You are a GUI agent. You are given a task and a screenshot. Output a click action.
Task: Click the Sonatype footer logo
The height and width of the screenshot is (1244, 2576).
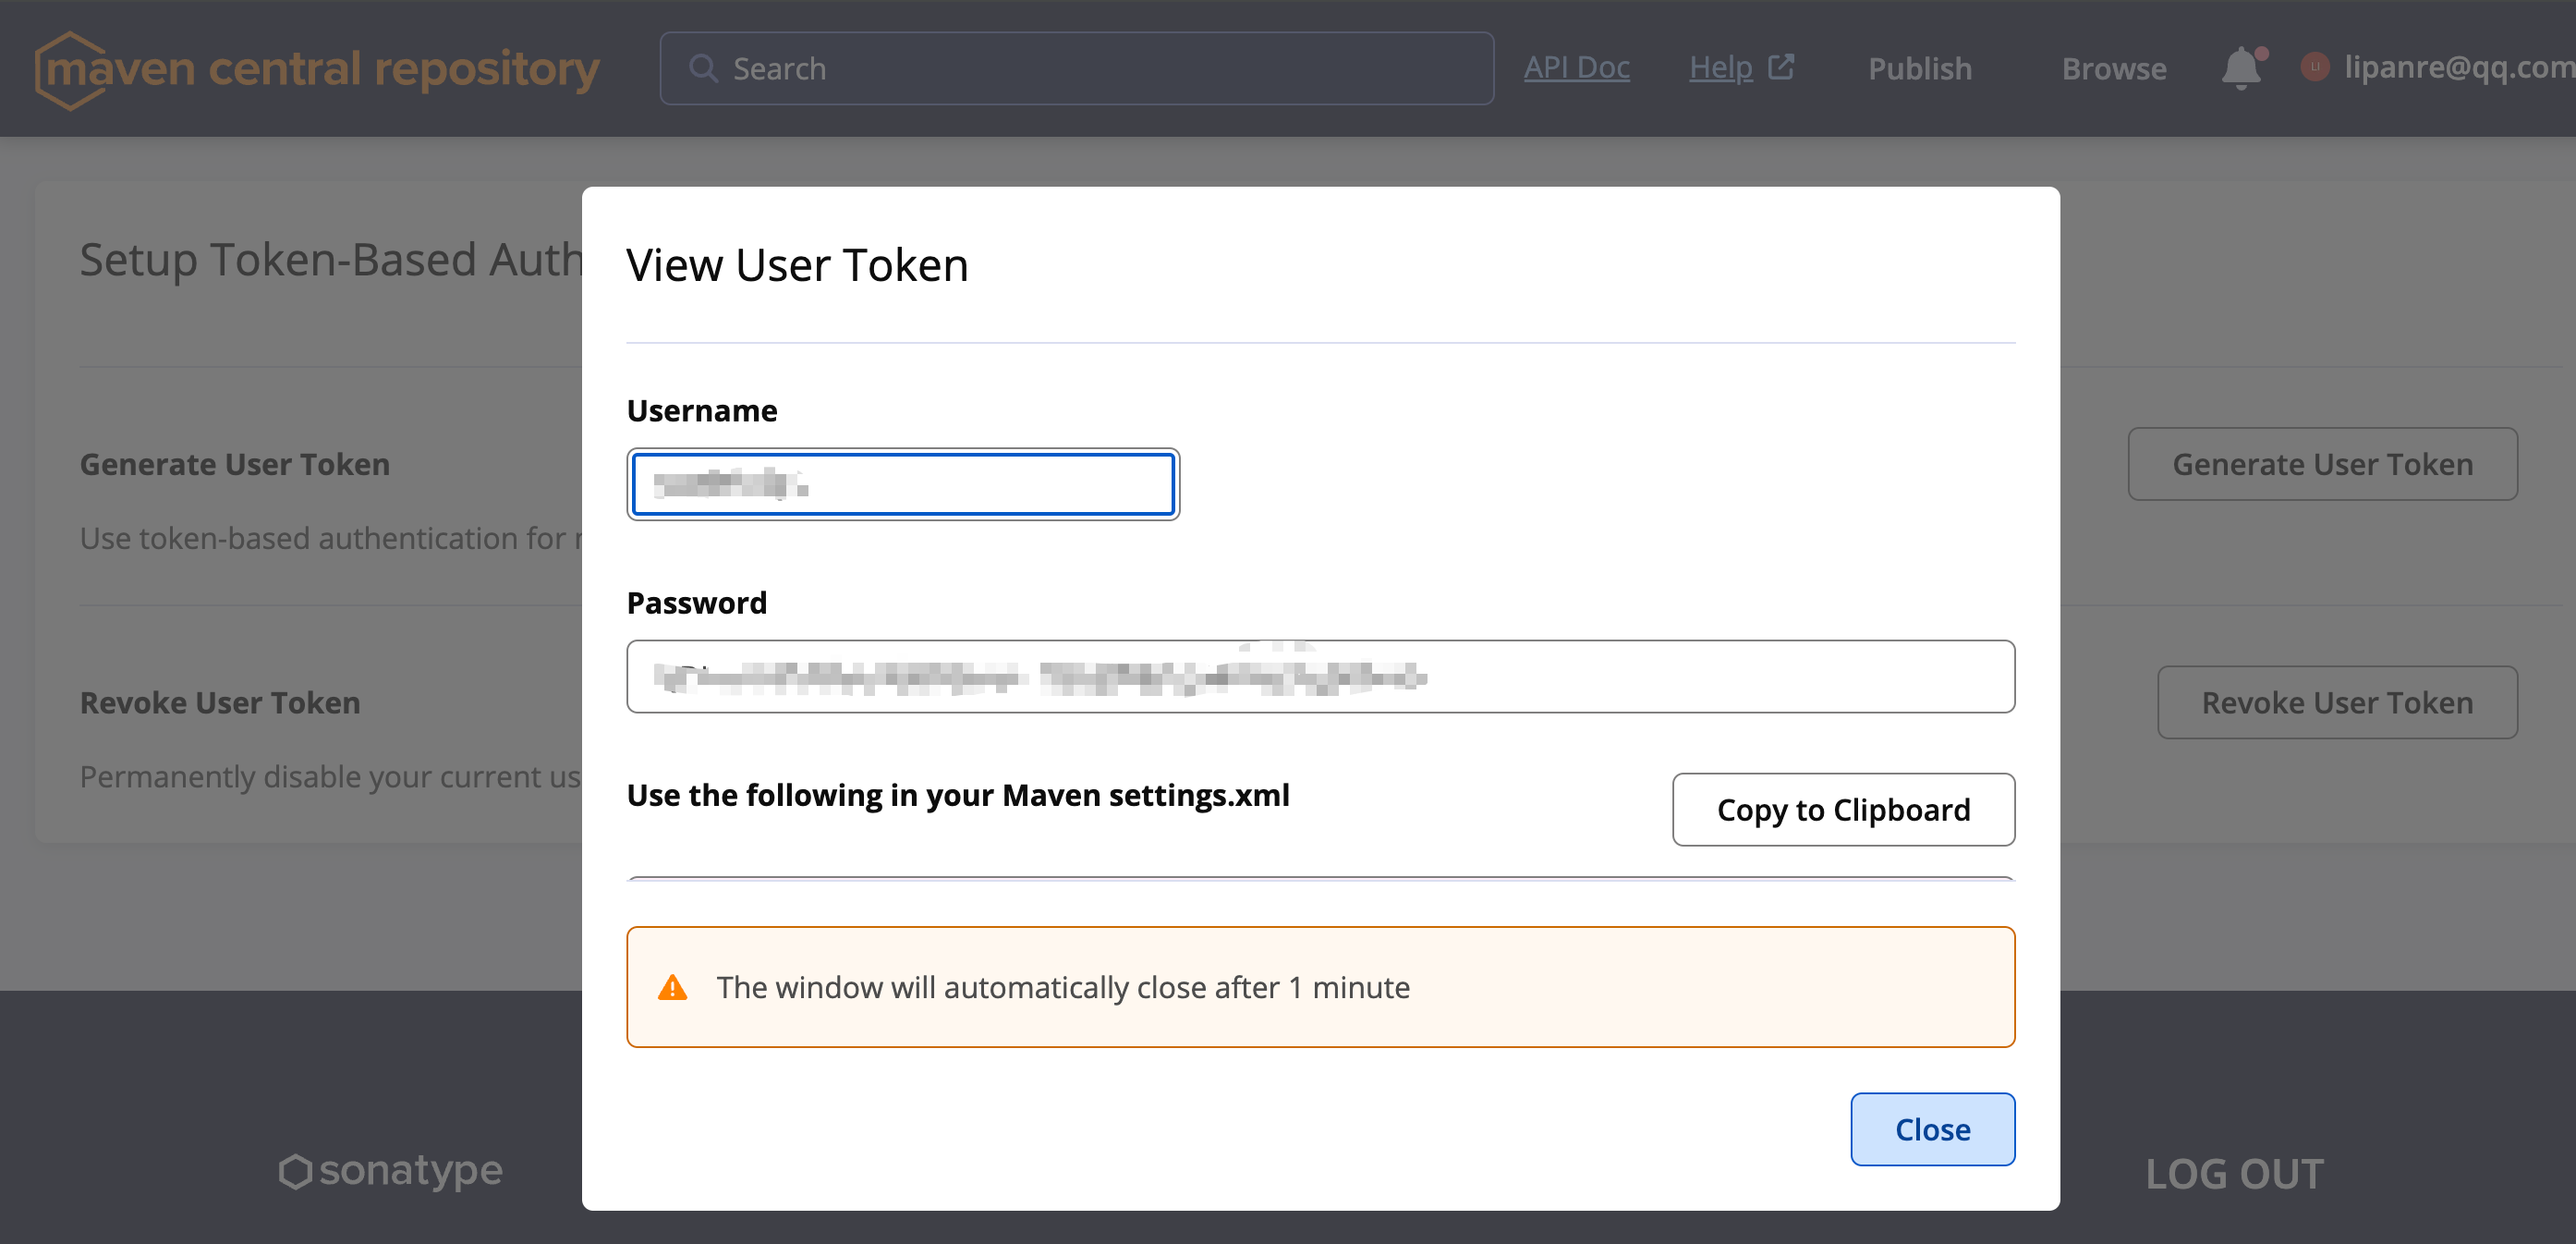391,1171
